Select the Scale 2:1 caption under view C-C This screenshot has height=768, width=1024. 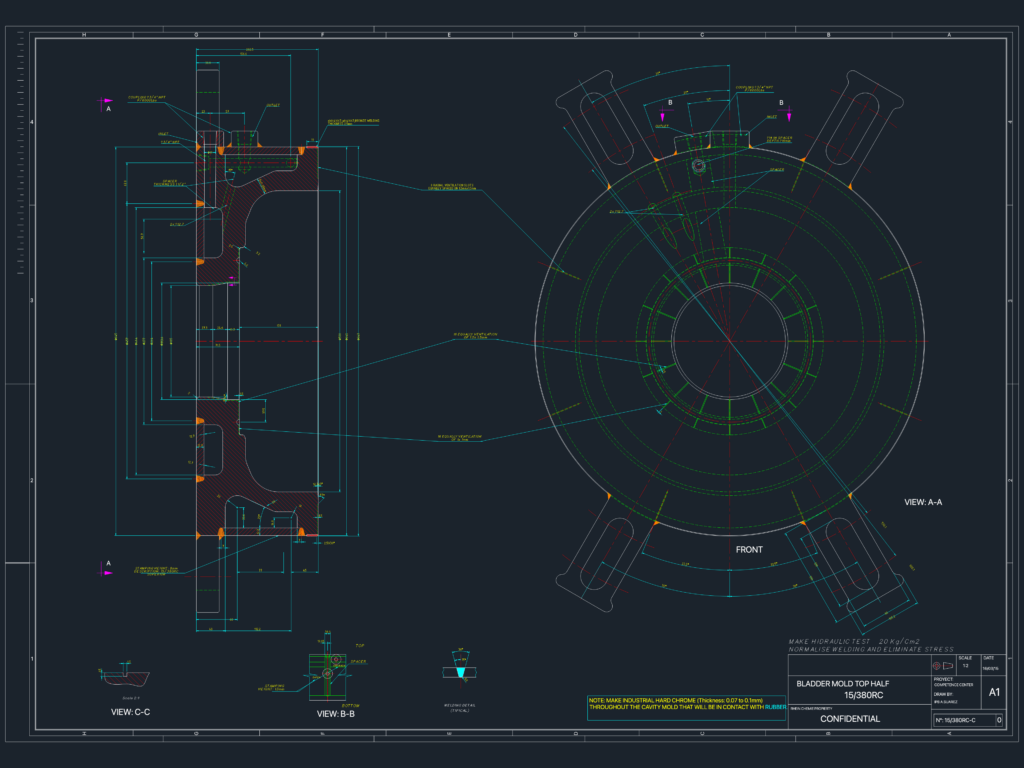pyautogui.click(x=131, y=698)
